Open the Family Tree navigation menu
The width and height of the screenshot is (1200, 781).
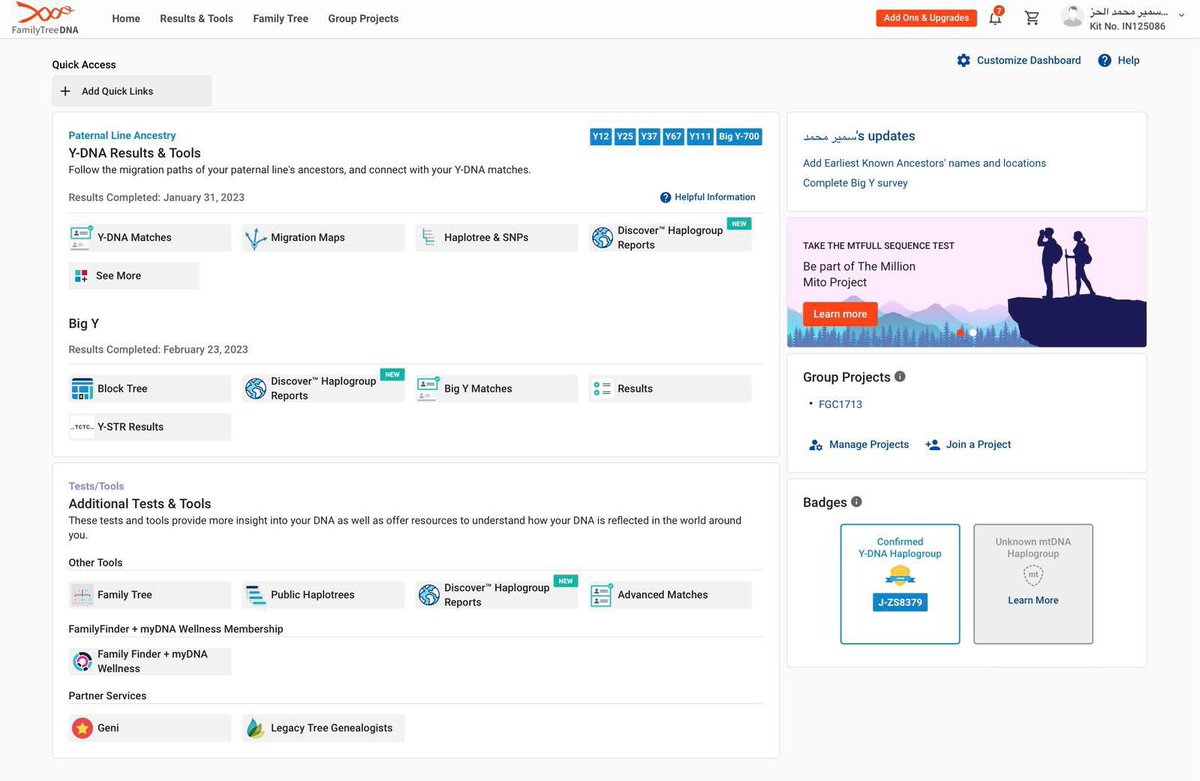(x=280, y=18)
